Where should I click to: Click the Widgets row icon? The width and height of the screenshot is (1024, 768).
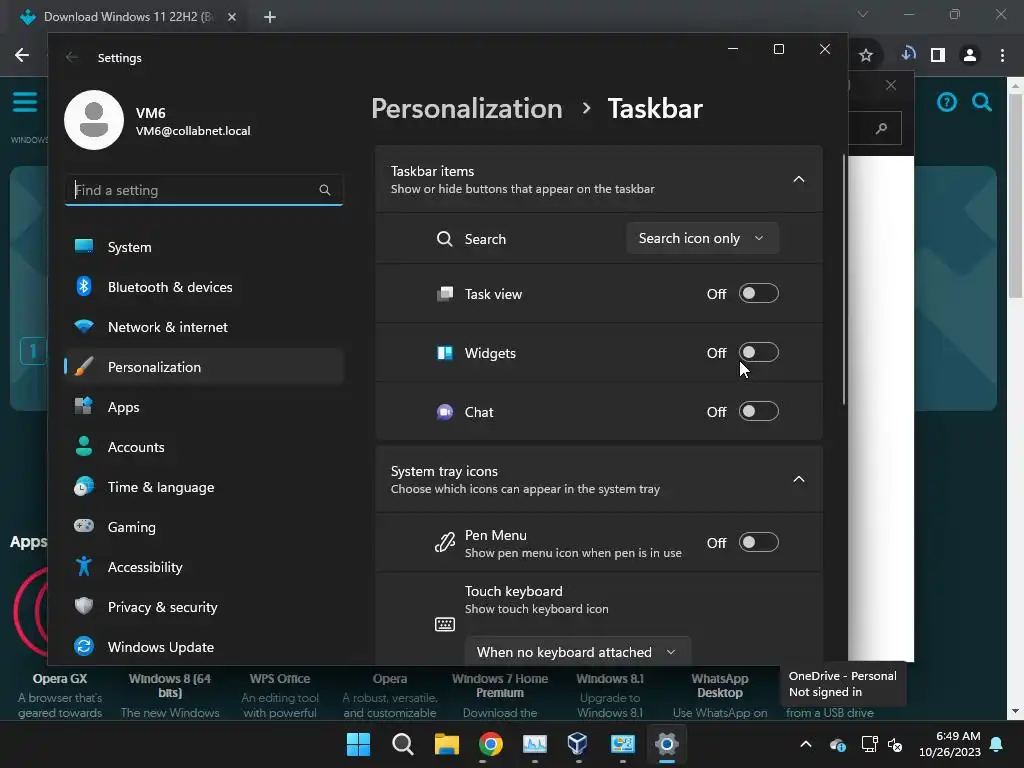coord(445,353)
